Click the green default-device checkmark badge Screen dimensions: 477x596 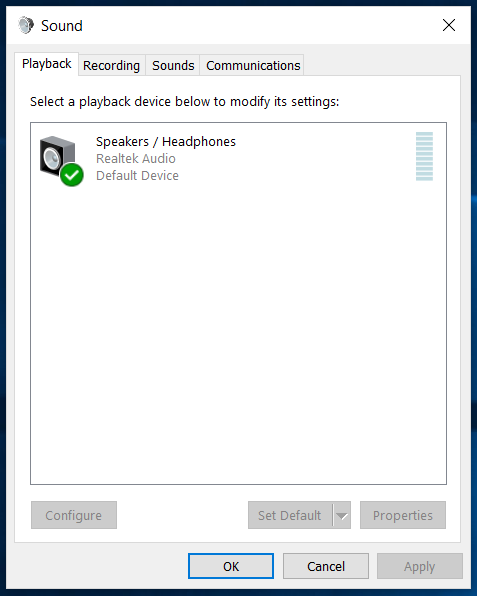pos(71,175)
